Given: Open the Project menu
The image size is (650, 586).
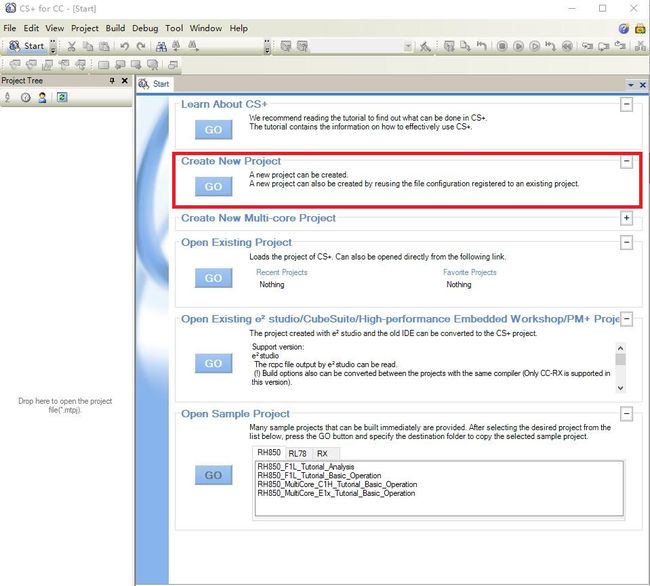Looking at the screenshot, I should point(85,28).
